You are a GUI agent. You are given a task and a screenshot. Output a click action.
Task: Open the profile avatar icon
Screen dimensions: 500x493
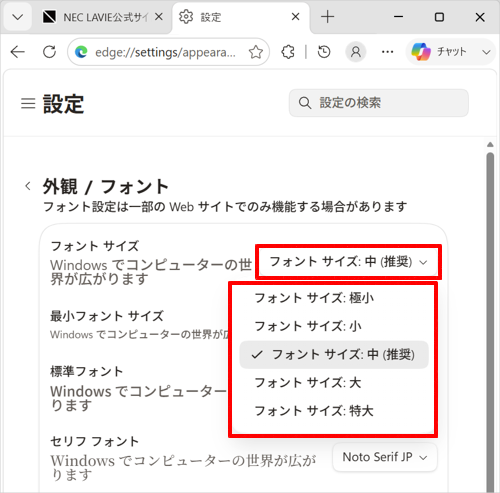click(x=356, y=52)
